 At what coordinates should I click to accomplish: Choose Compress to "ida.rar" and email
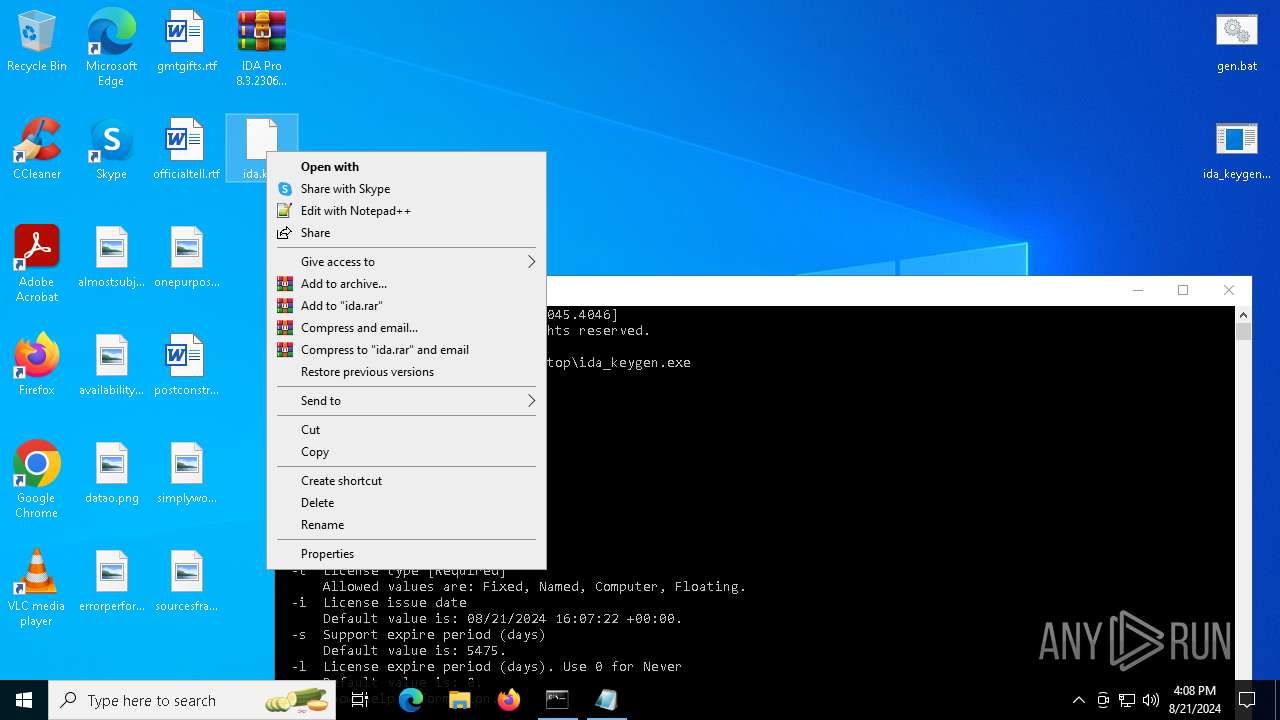coord(406,350)
